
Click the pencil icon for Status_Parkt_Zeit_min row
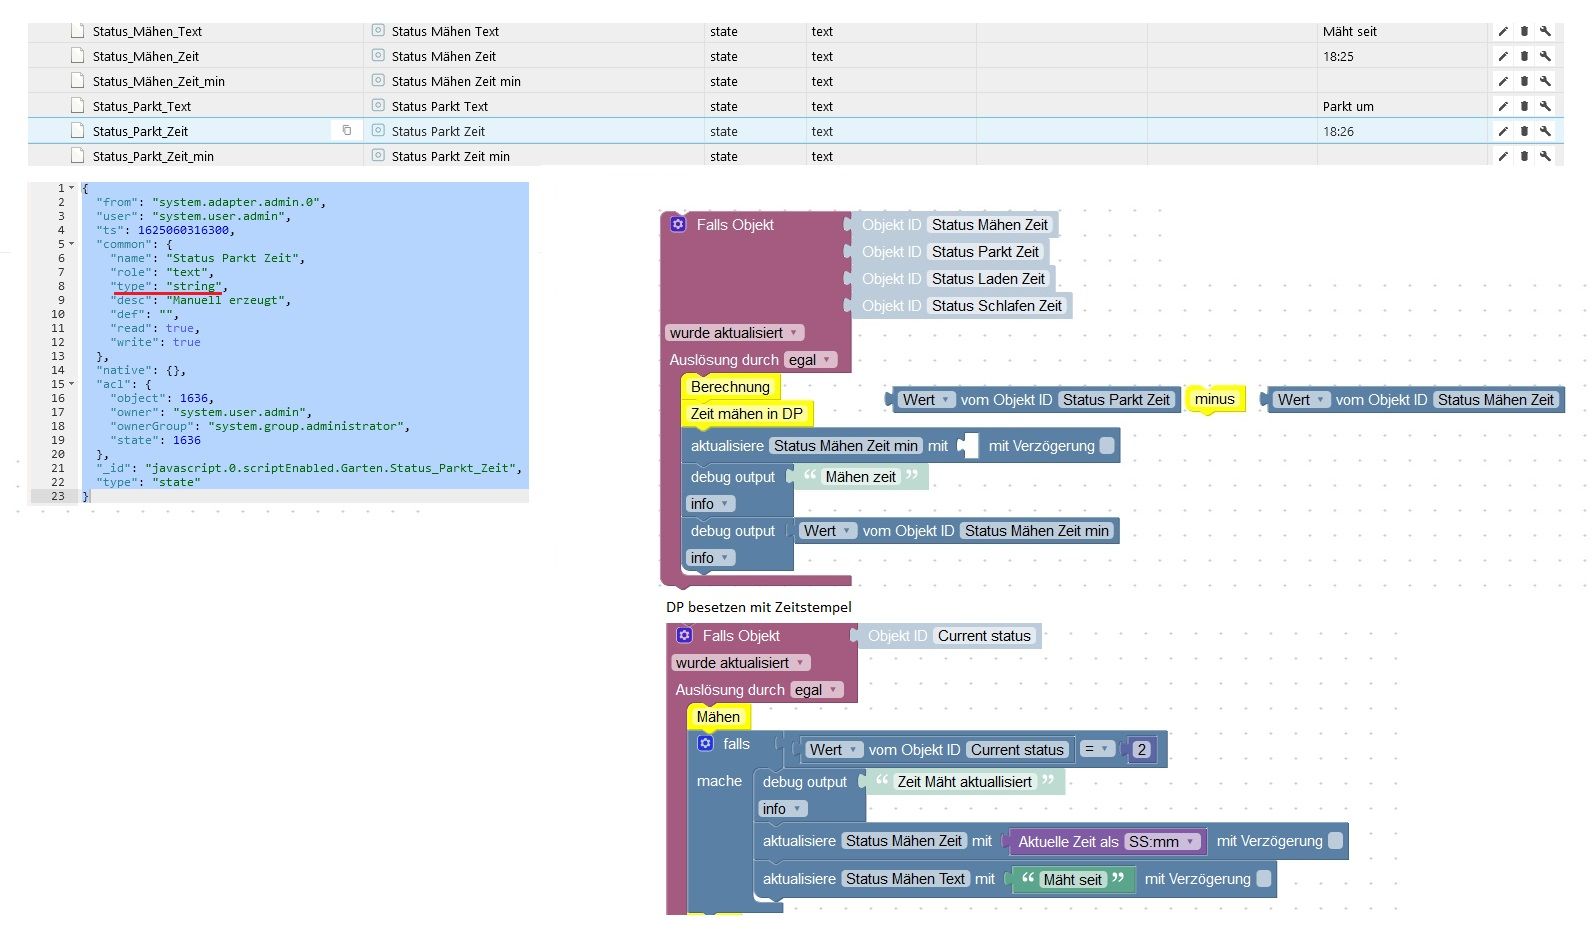tap(1503, 156)
